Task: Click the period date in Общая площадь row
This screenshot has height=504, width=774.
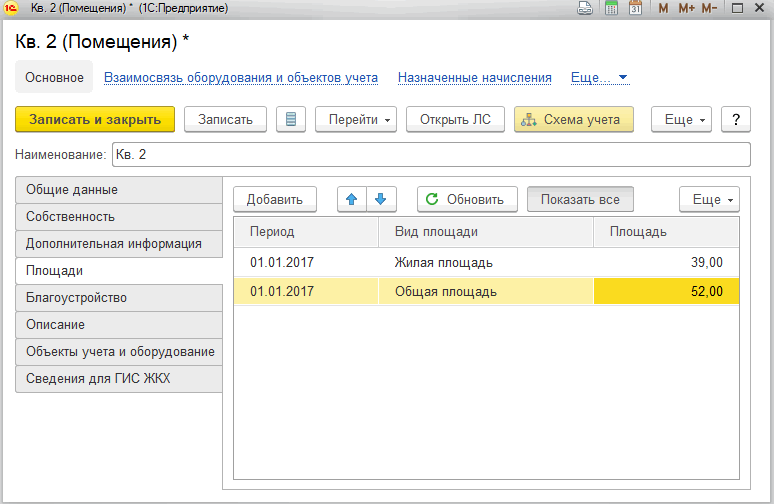Action: click(306, 291)
